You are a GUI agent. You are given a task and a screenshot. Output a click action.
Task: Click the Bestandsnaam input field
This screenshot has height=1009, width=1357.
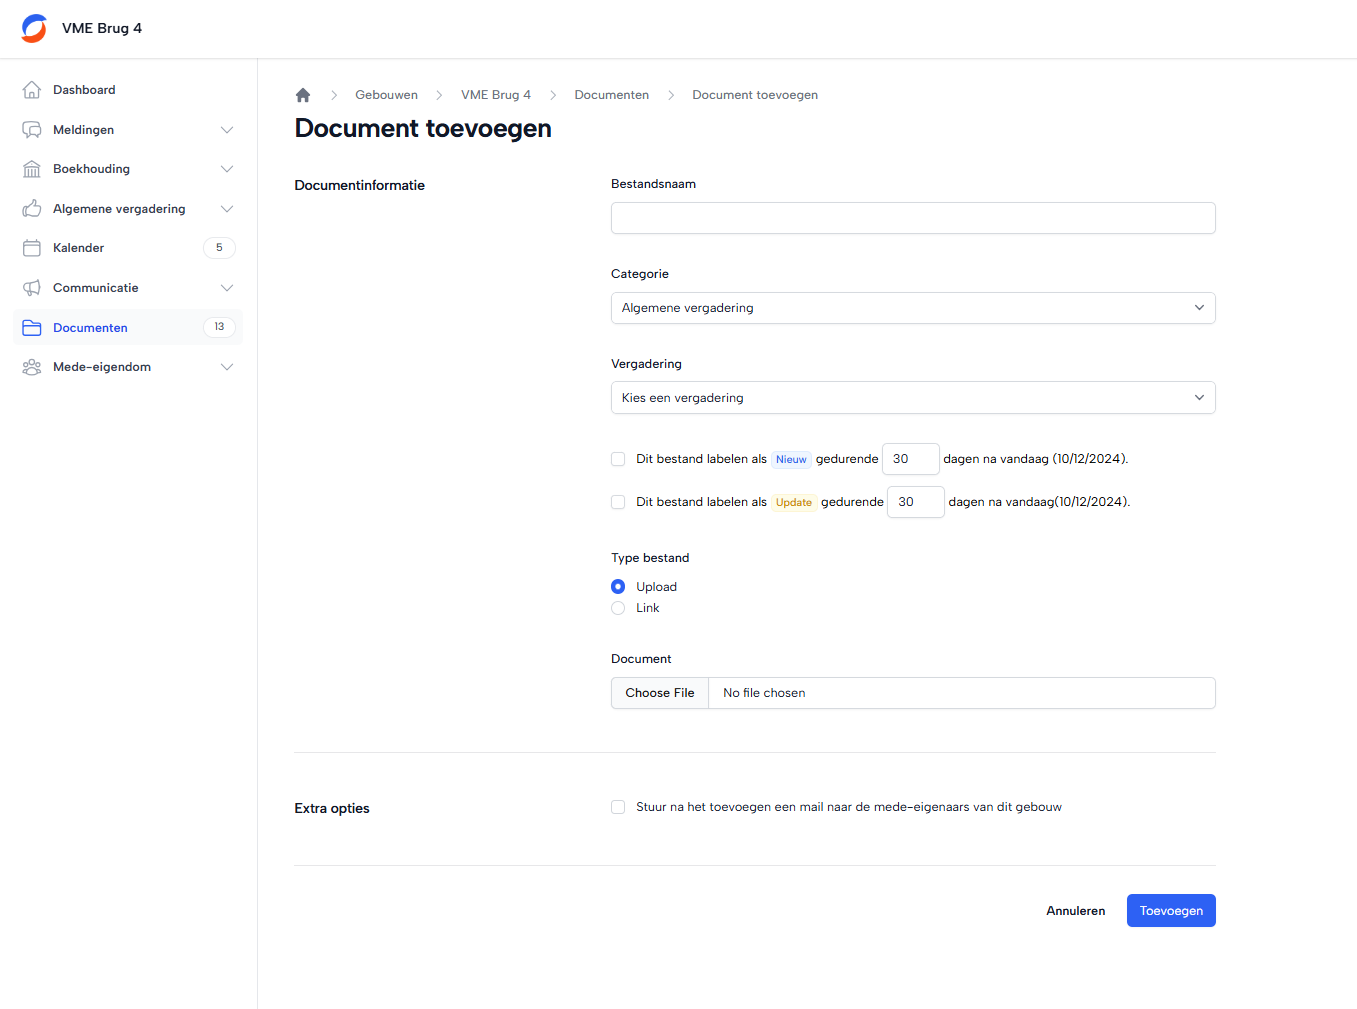pos(912,218)
